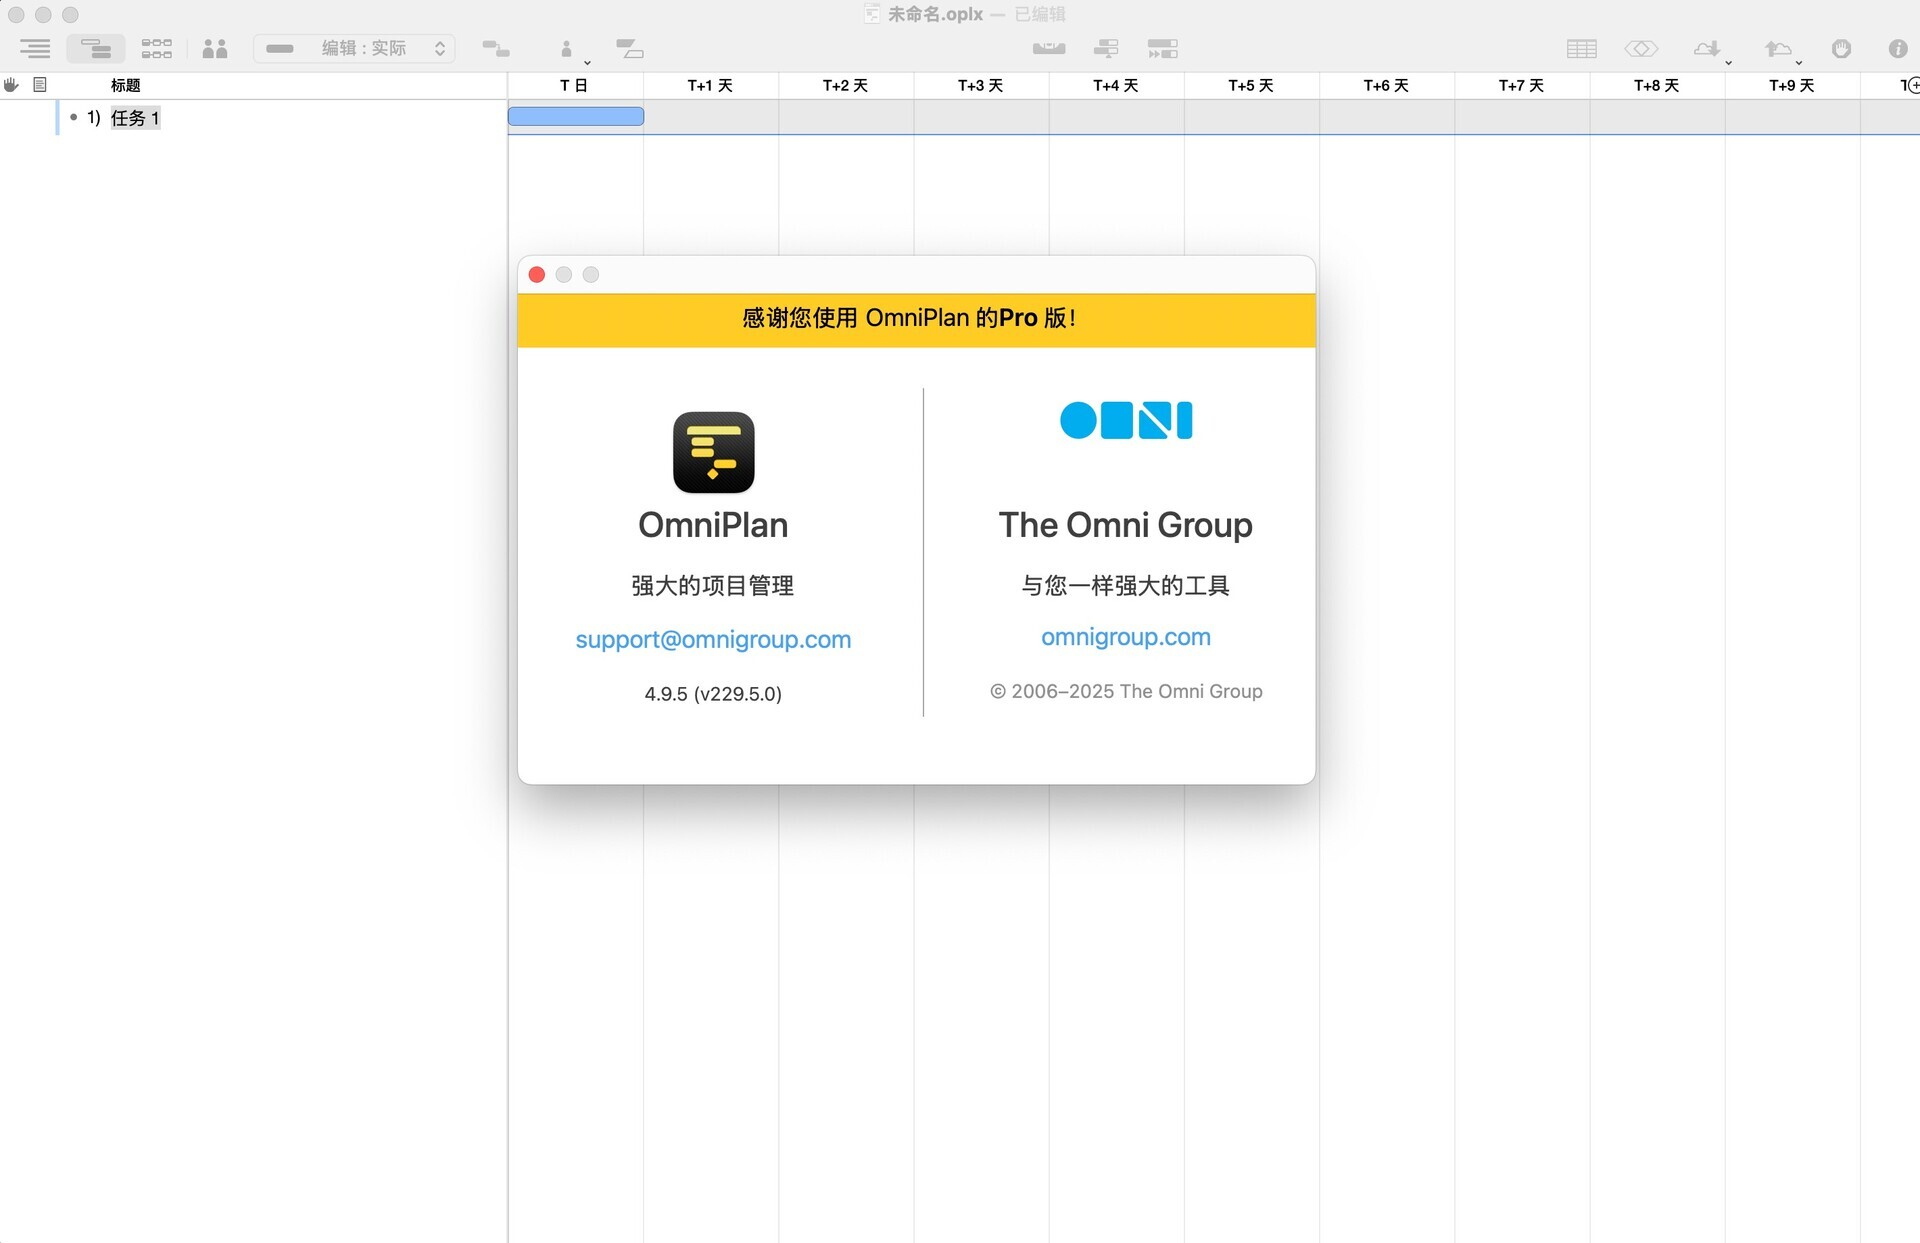The height and width of the screenshot is (1243, 1920).
Task: Open the assign resource tool
Action: (x=566, y=48)
